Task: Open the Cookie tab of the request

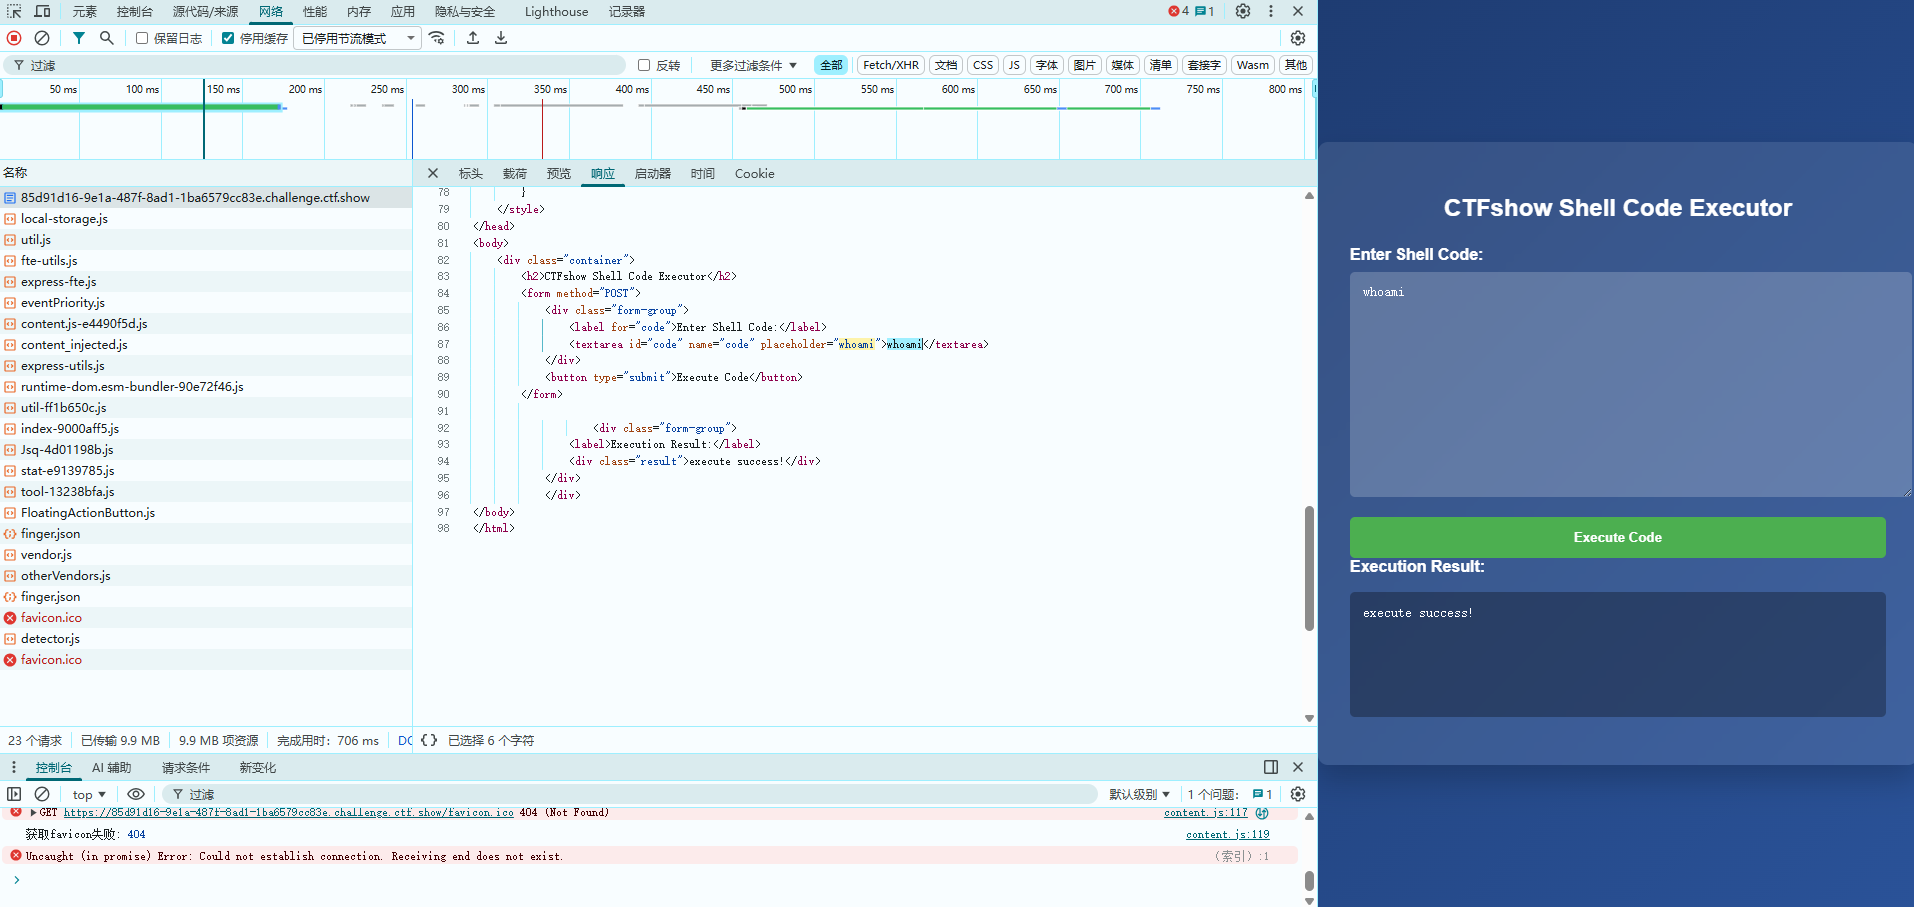Action: [754, 173]
